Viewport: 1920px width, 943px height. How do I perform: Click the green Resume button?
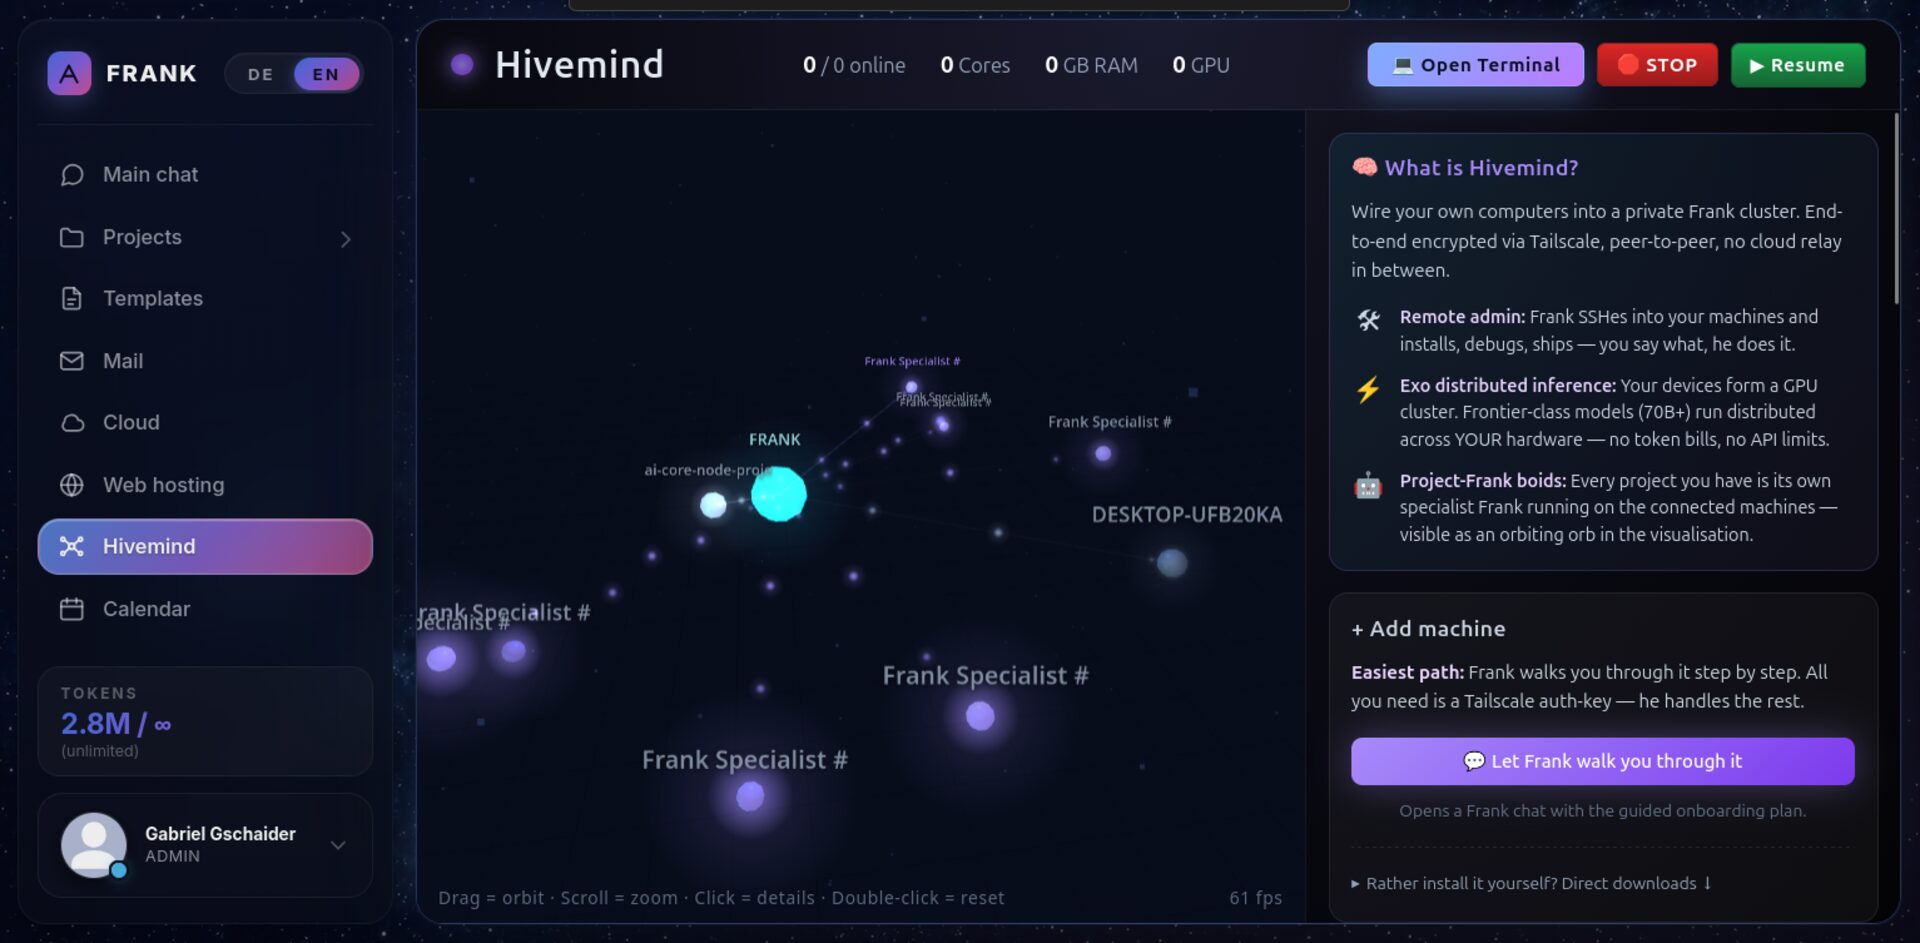click(1798, 65)
